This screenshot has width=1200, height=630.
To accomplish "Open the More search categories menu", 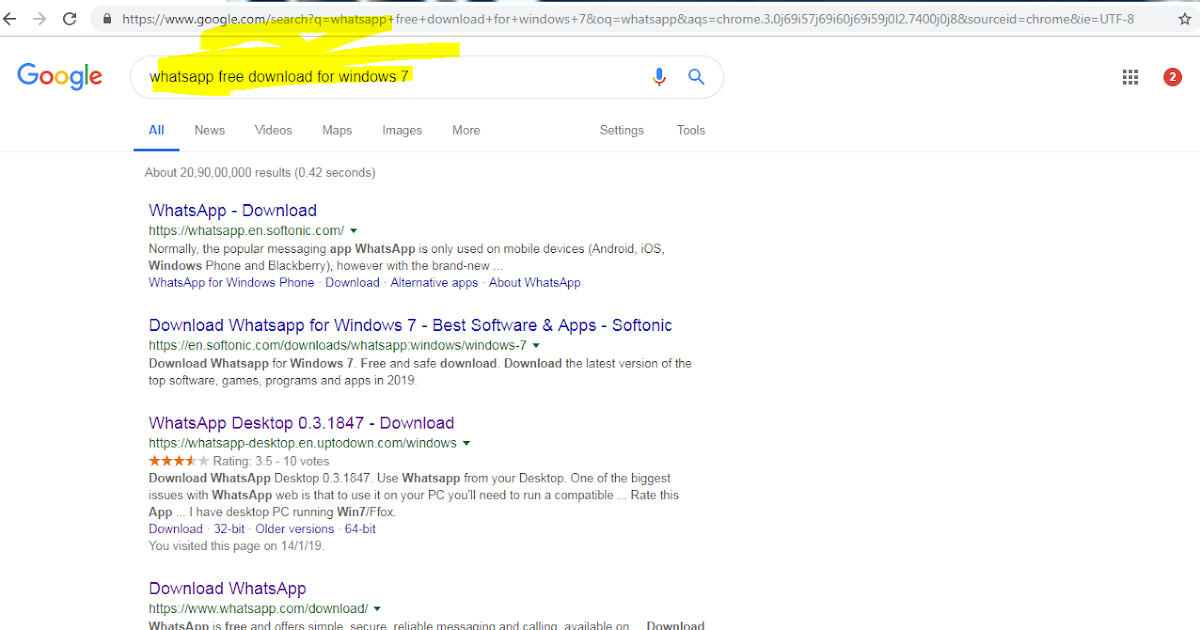I will point(466,130).
